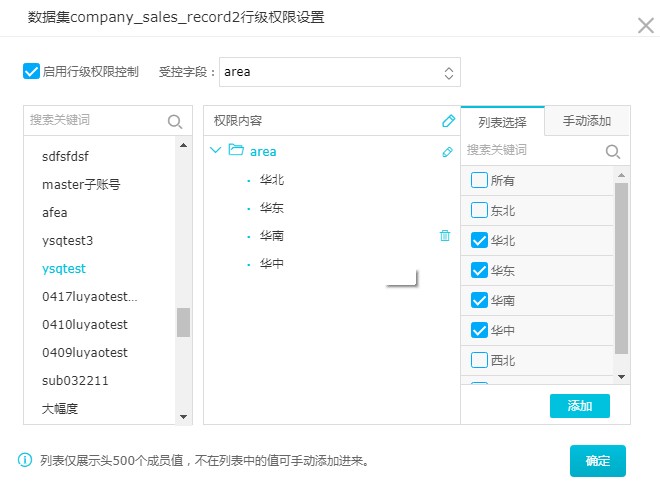
Task: Click user list scroll up arrow
Action: click(x=183, y=145)
